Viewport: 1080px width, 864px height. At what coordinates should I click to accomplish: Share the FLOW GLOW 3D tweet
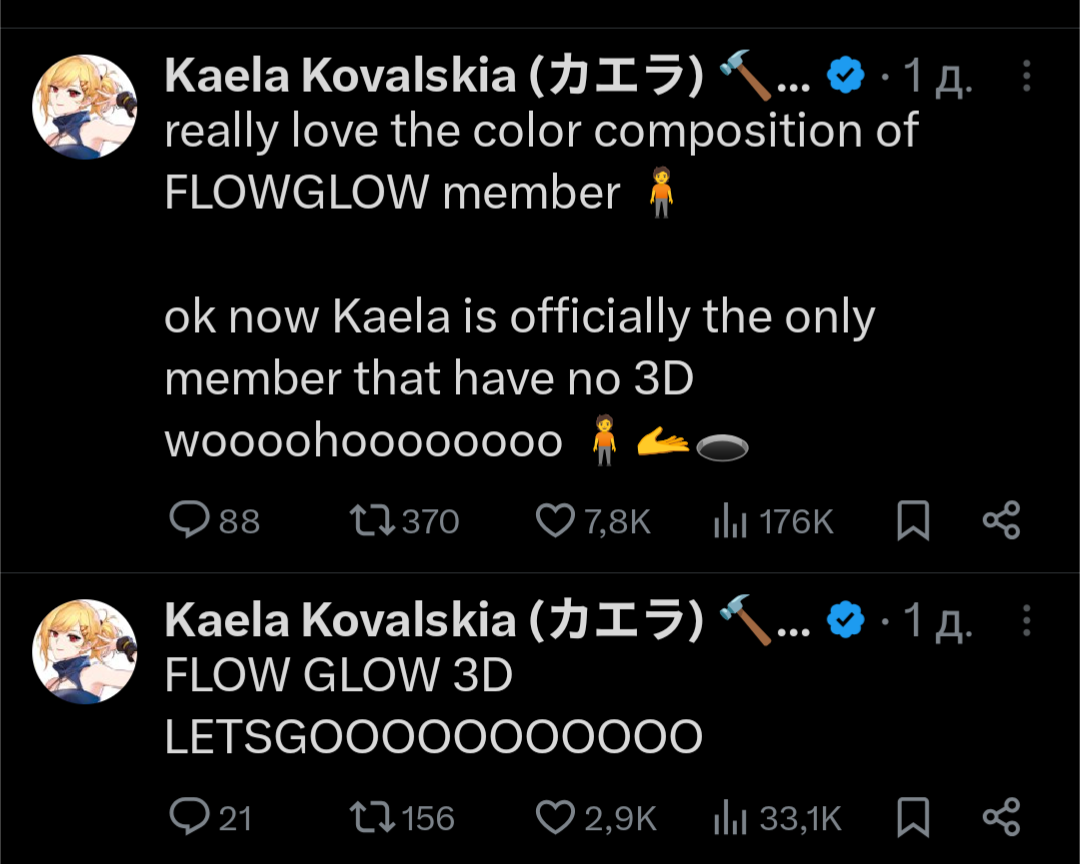click(1001, 817)
